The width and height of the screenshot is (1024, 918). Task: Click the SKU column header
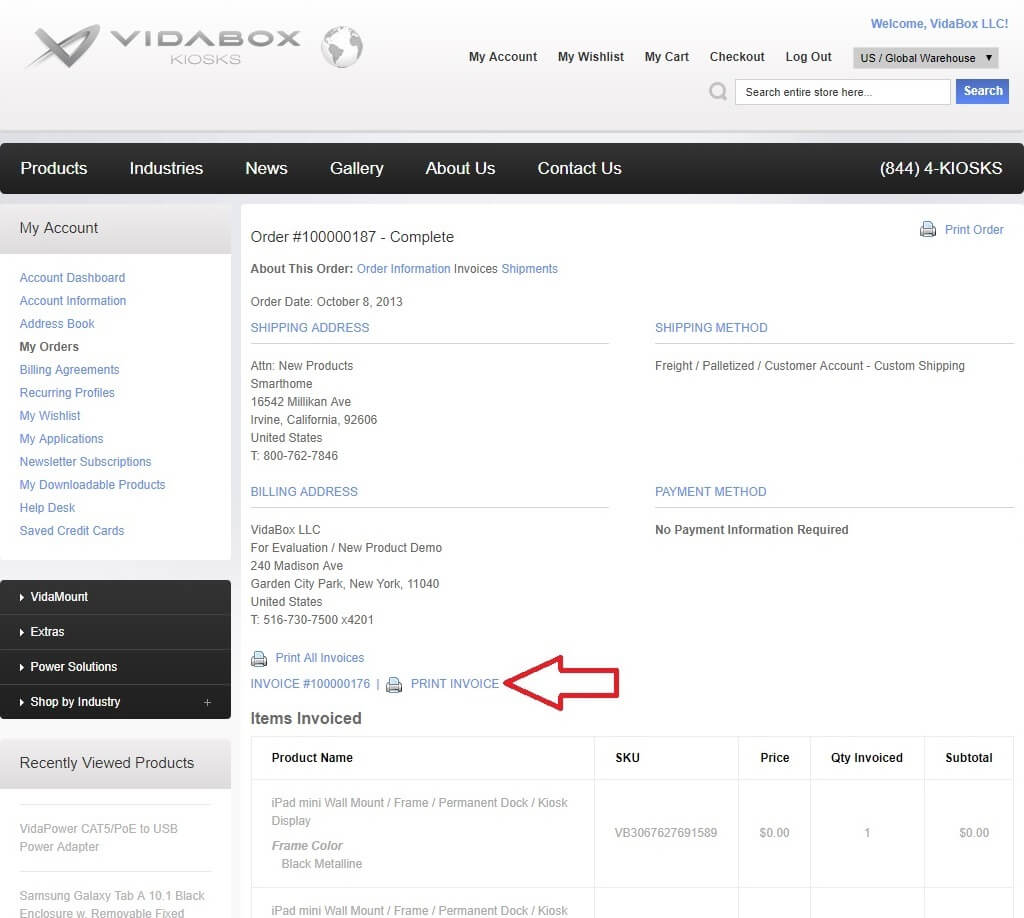627,758
